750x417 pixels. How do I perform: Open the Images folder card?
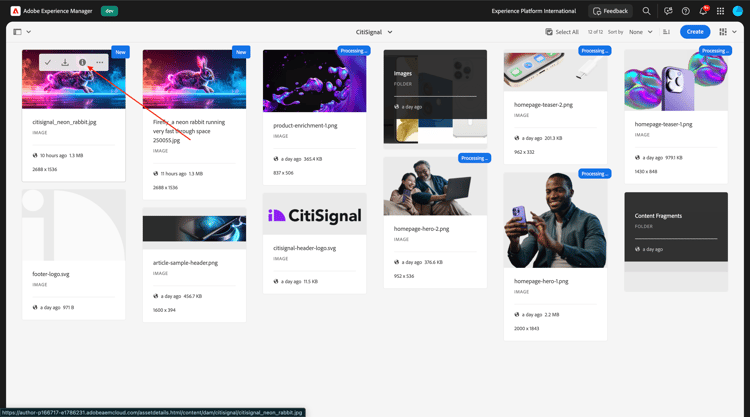tap(435, 97)
